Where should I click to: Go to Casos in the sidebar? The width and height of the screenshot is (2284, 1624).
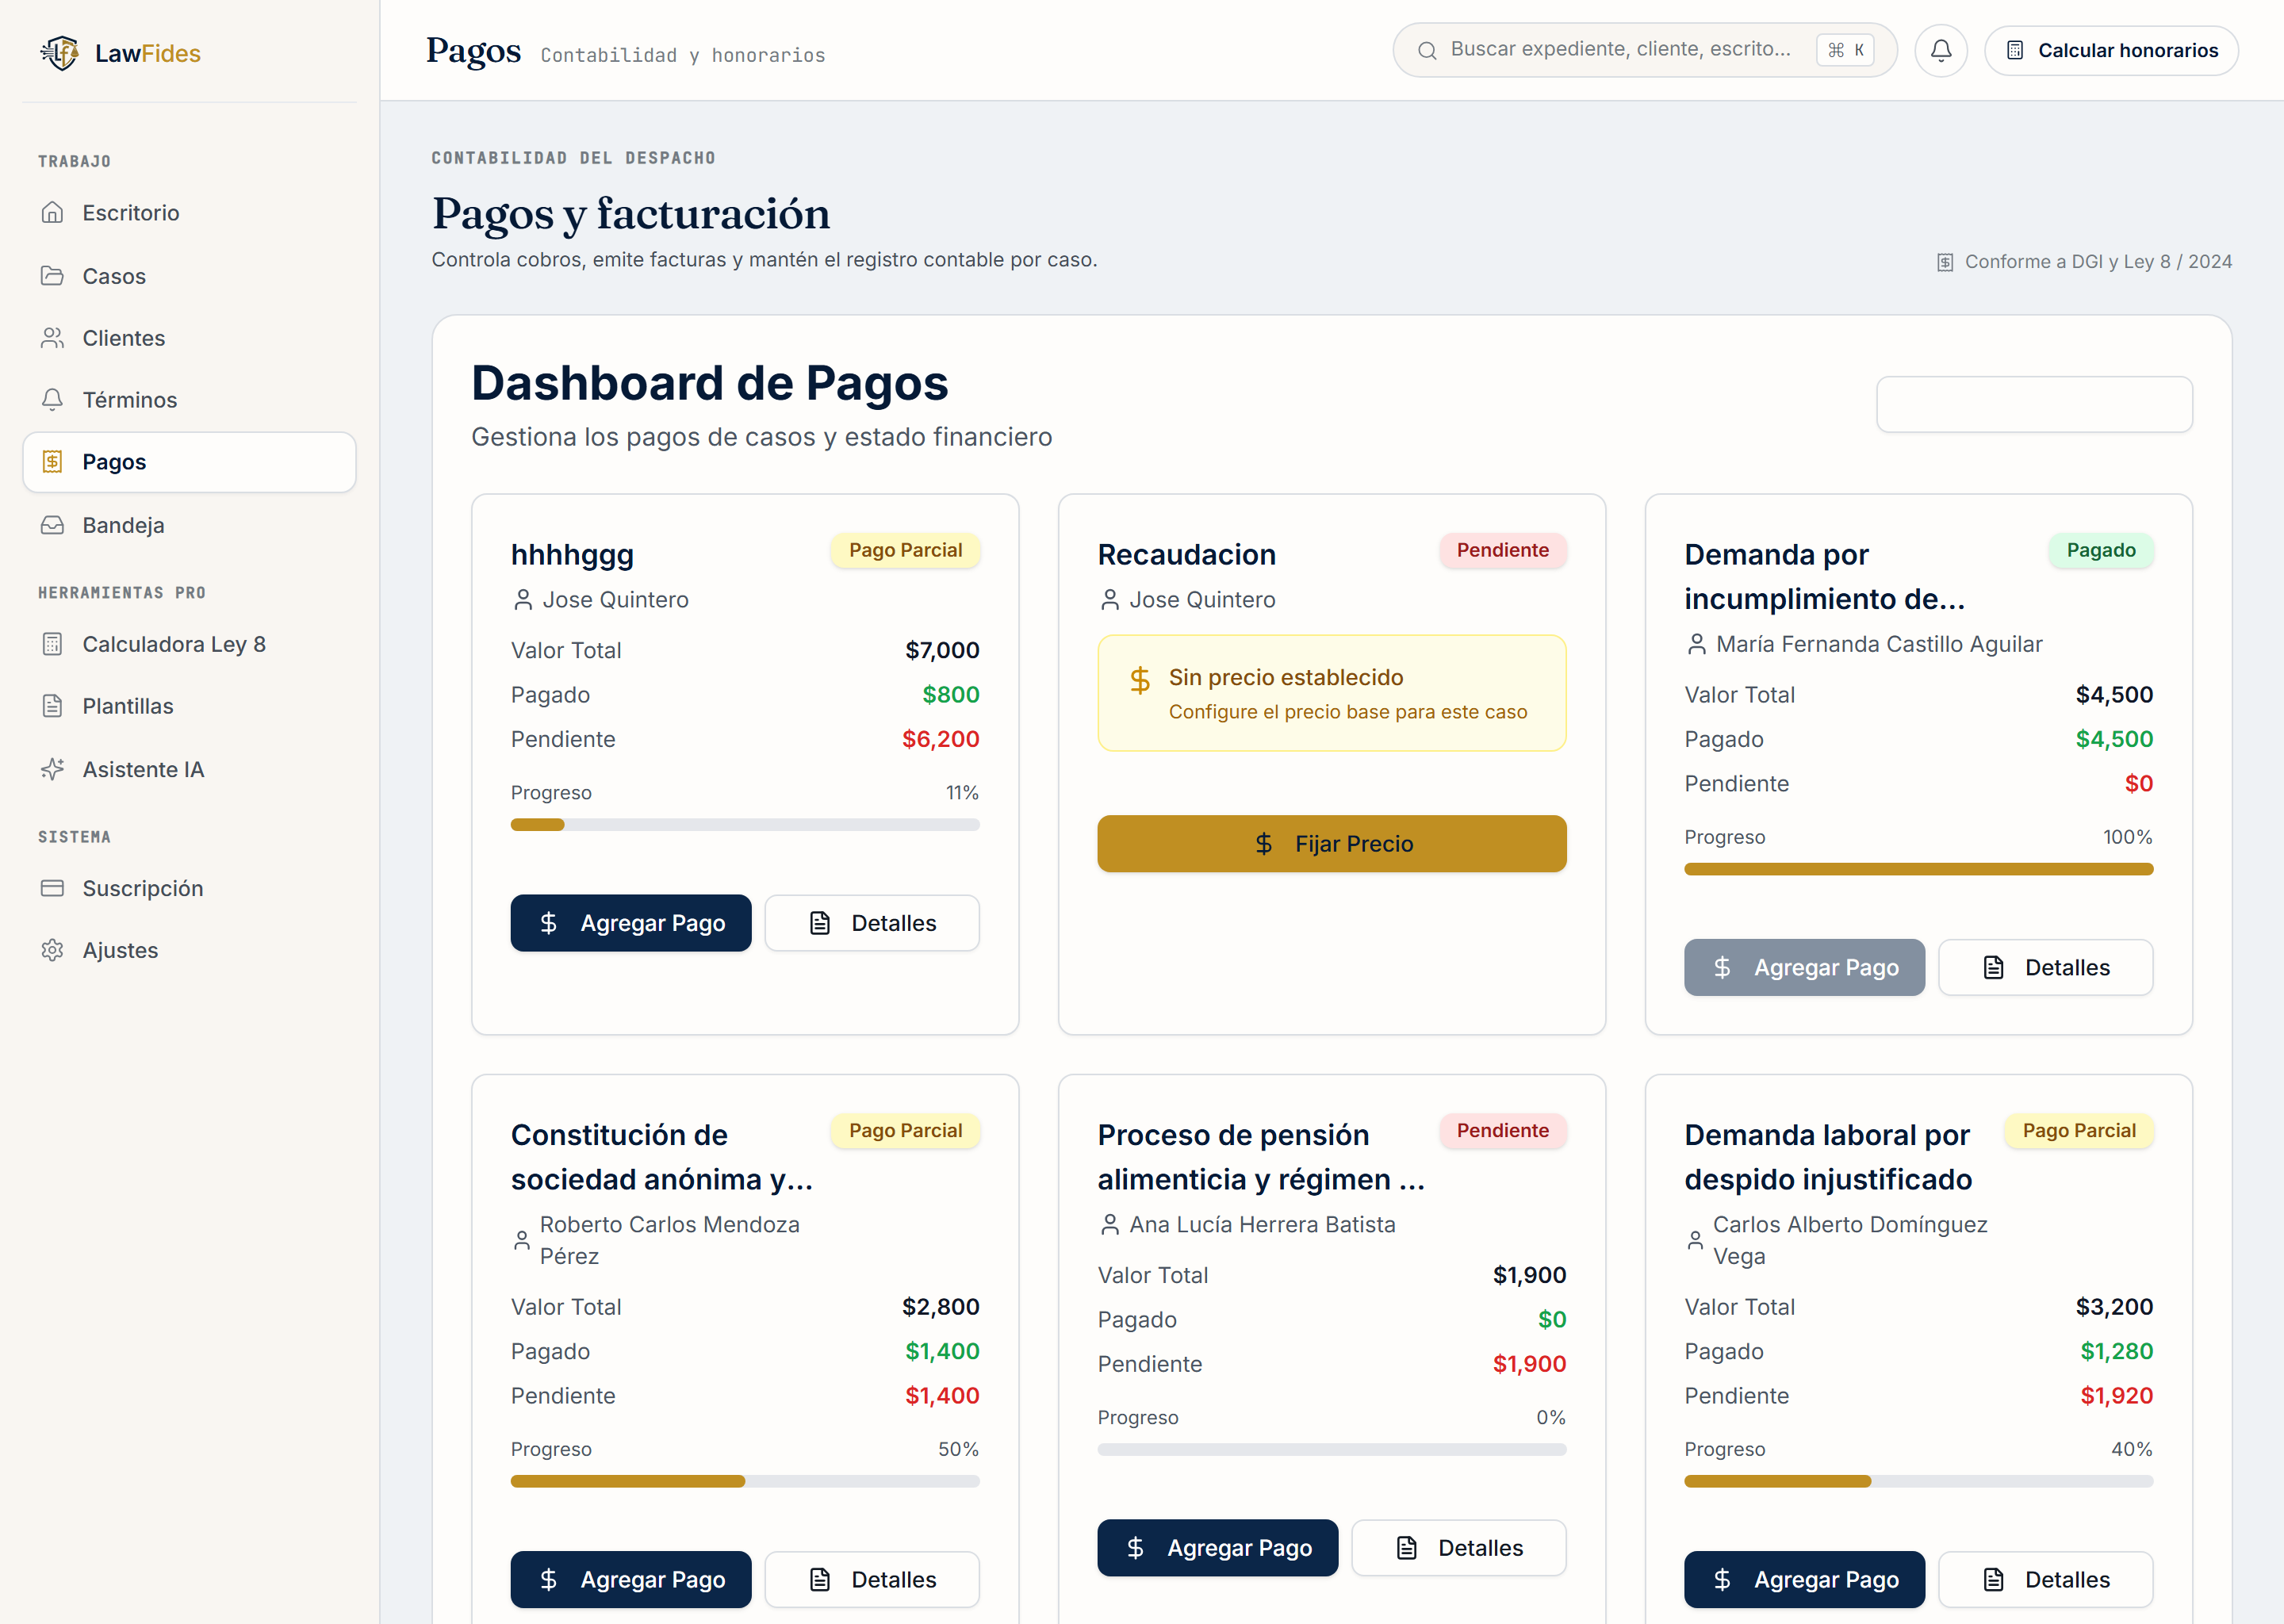pyautogui.click(x=190, y=276)
